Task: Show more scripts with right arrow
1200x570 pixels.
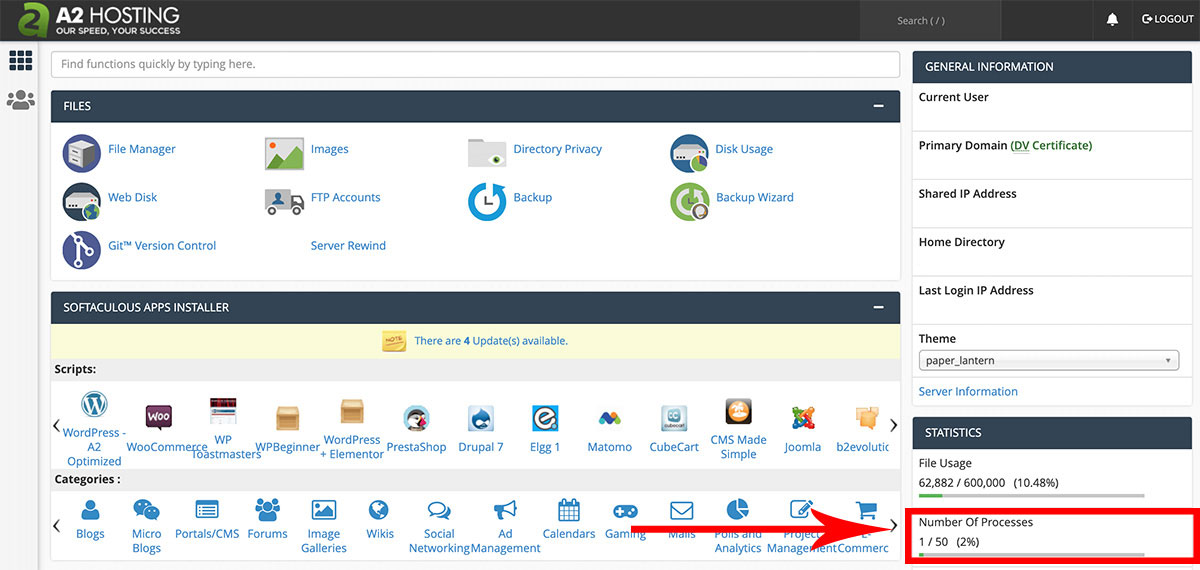Action: (894, 425)
